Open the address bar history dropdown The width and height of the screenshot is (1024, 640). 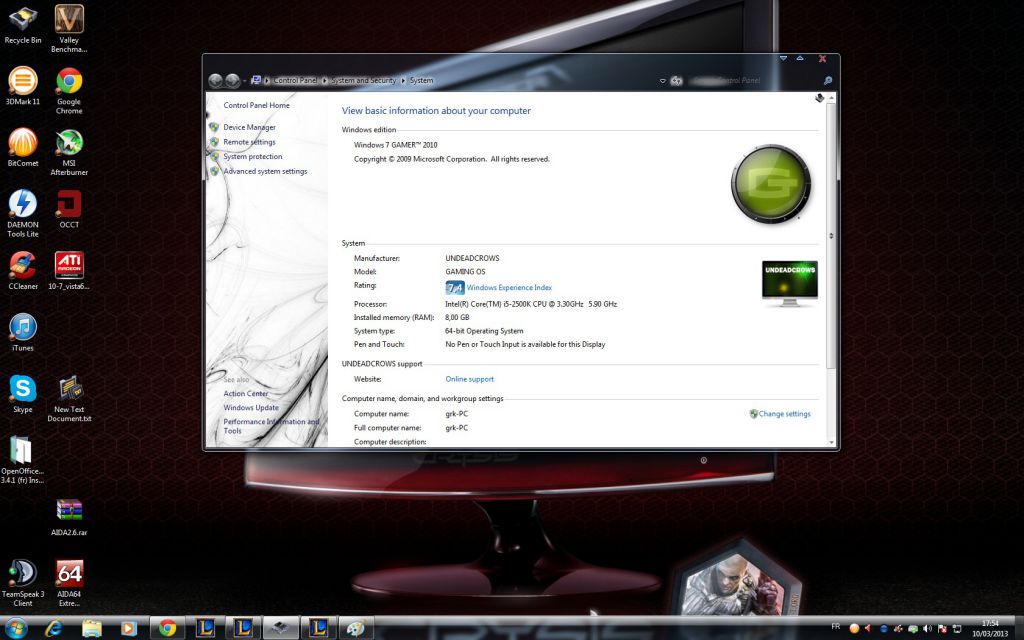(x=662, y=81)
